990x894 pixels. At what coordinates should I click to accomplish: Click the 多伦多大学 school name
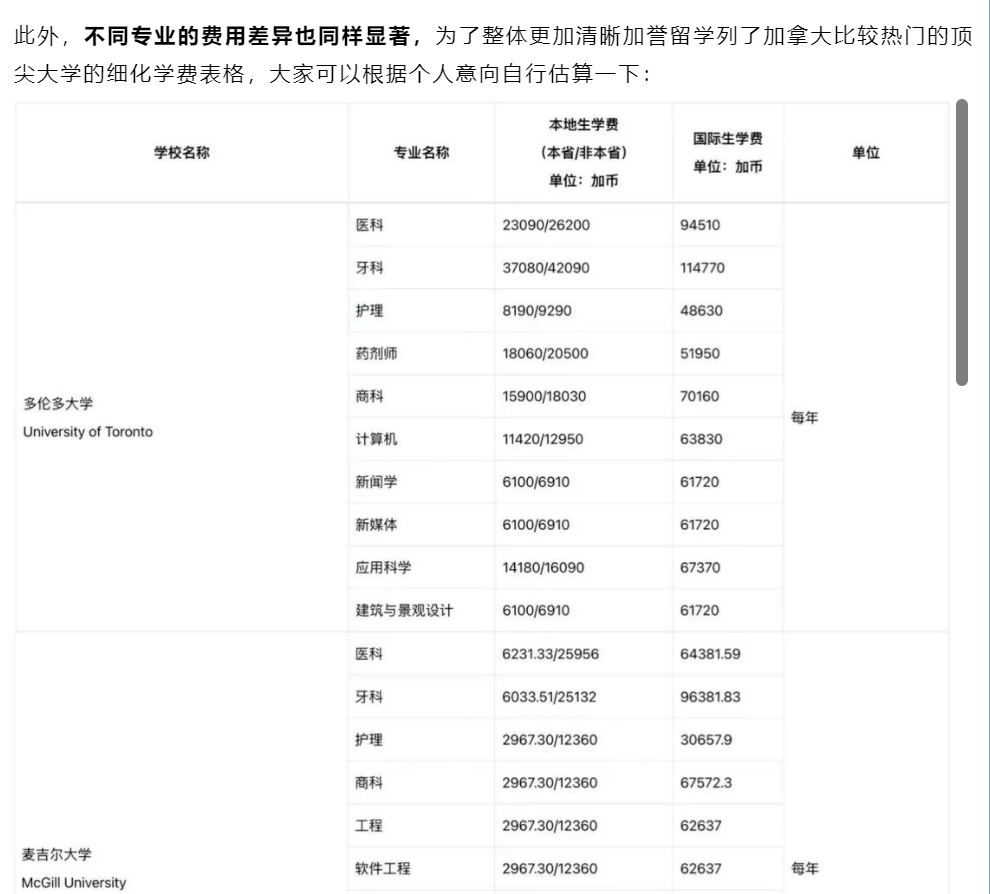pyautogui.click(x=58, y=403)
